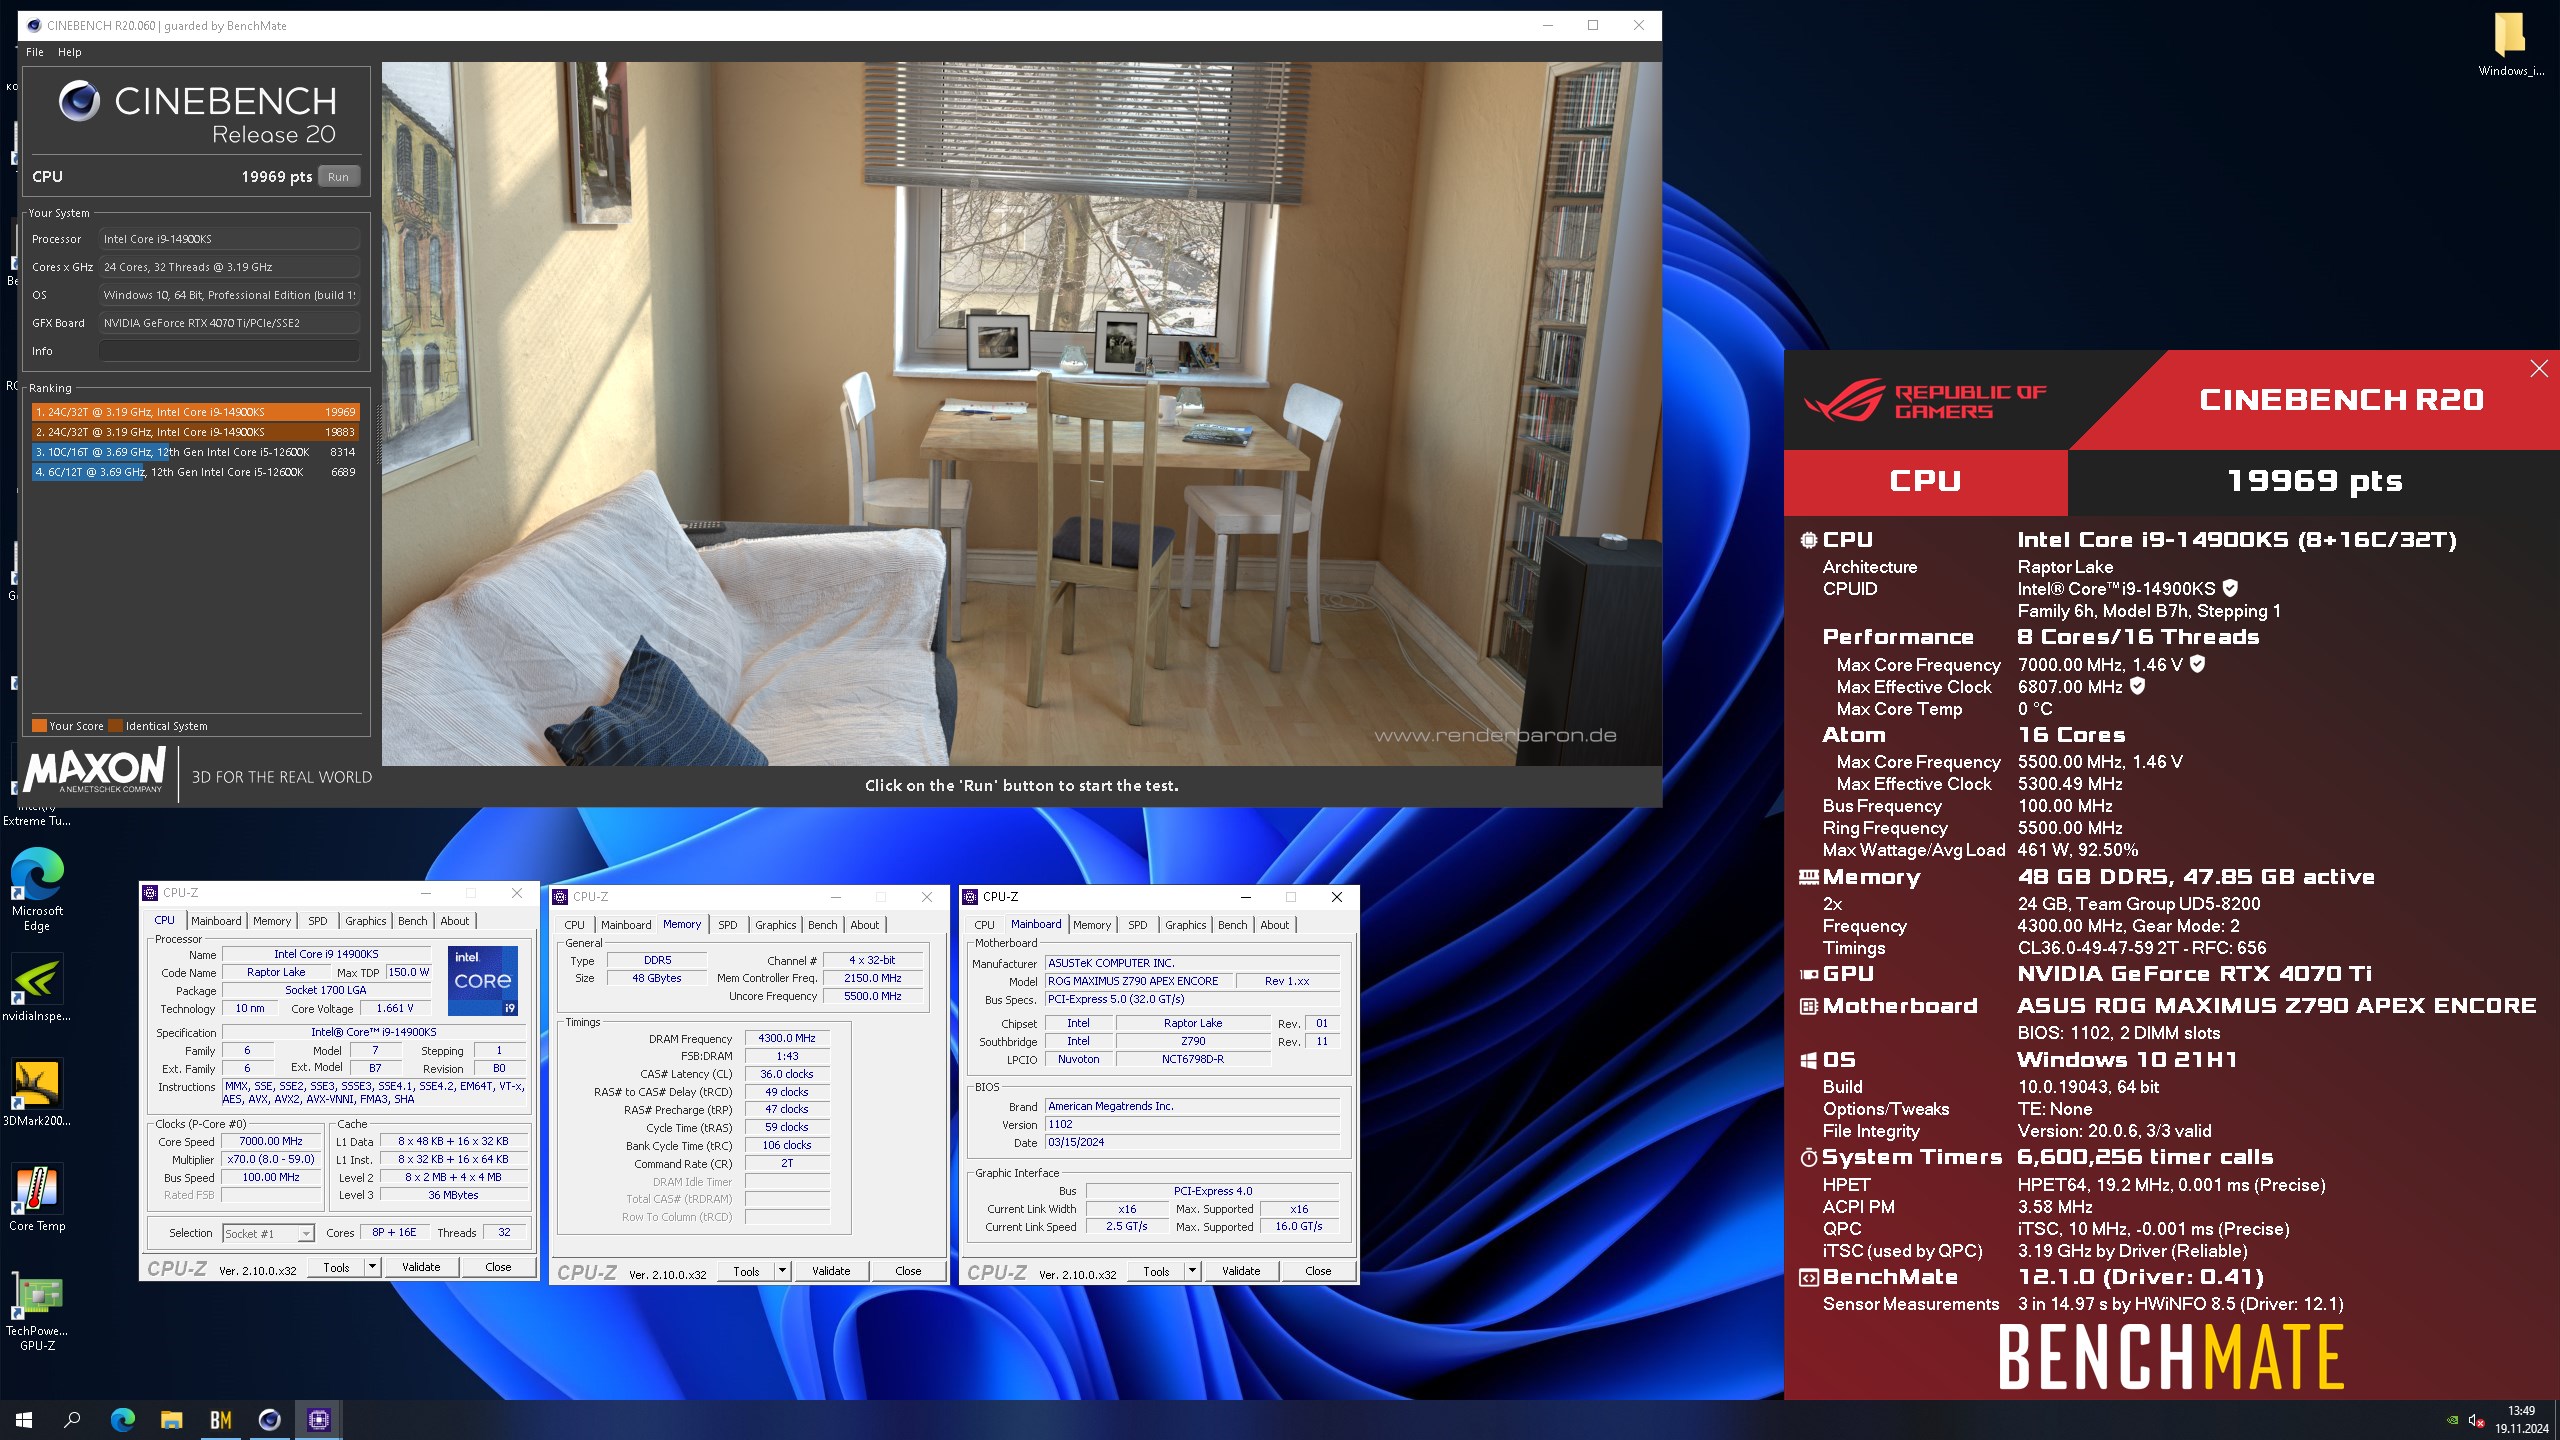The width and height of the screenshot is (2560, 1440).
Task: Click Validate in CPU-Z CPU window
Action: pyautogui.click(x=421, y=1267)
